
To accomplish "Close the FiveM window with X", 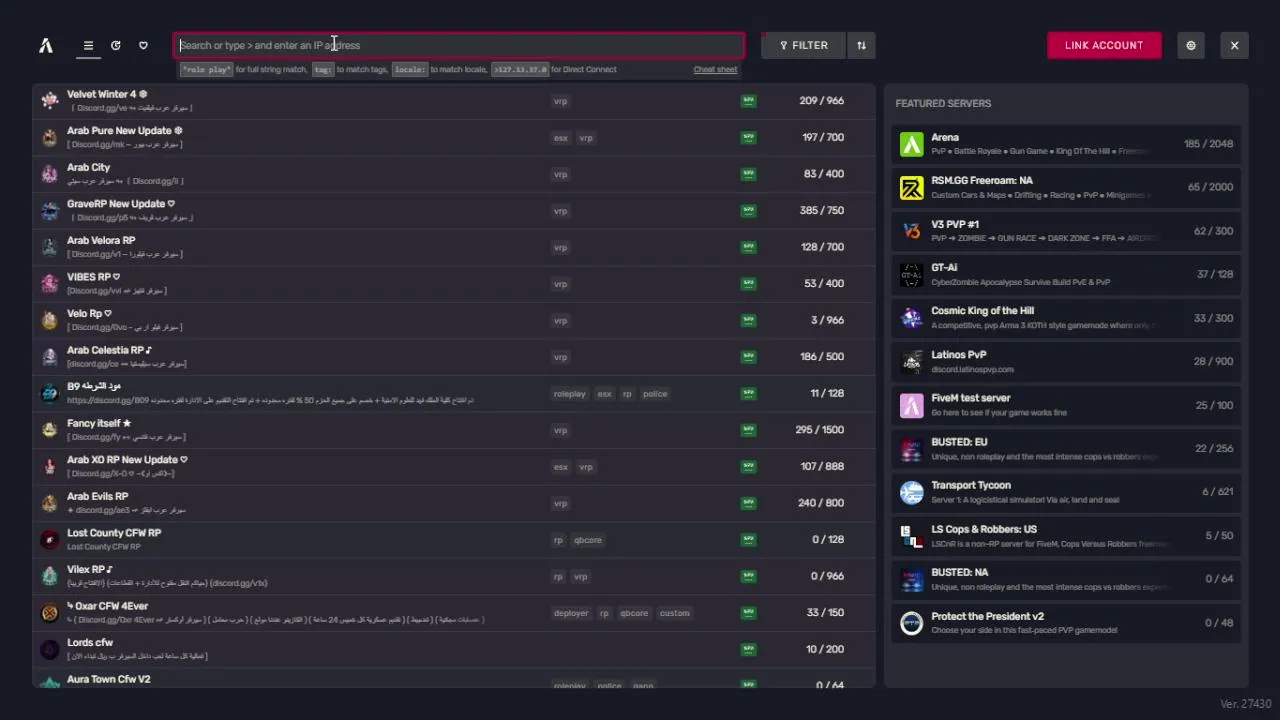I will [1234, 45].
